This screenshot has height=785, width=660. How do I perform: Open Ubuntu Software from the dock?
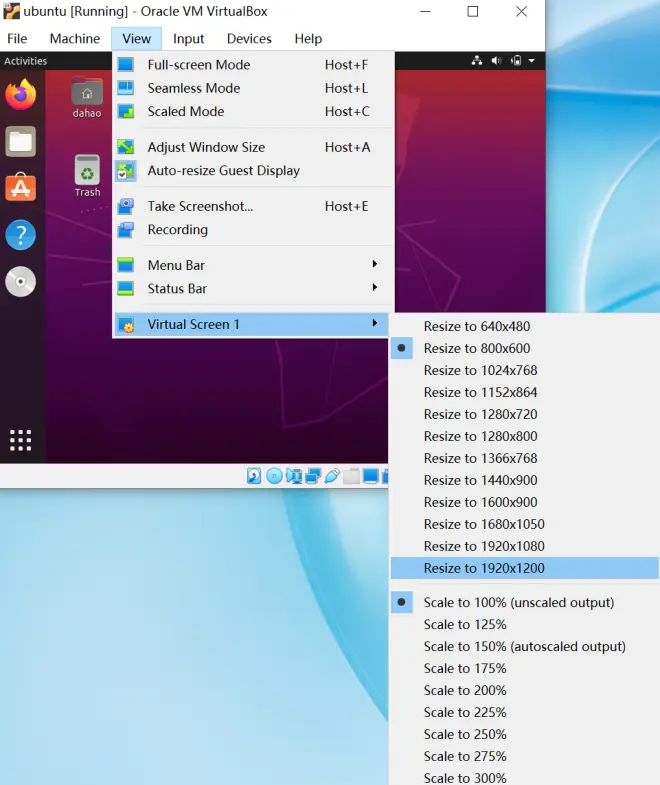(x=21, y=188)
